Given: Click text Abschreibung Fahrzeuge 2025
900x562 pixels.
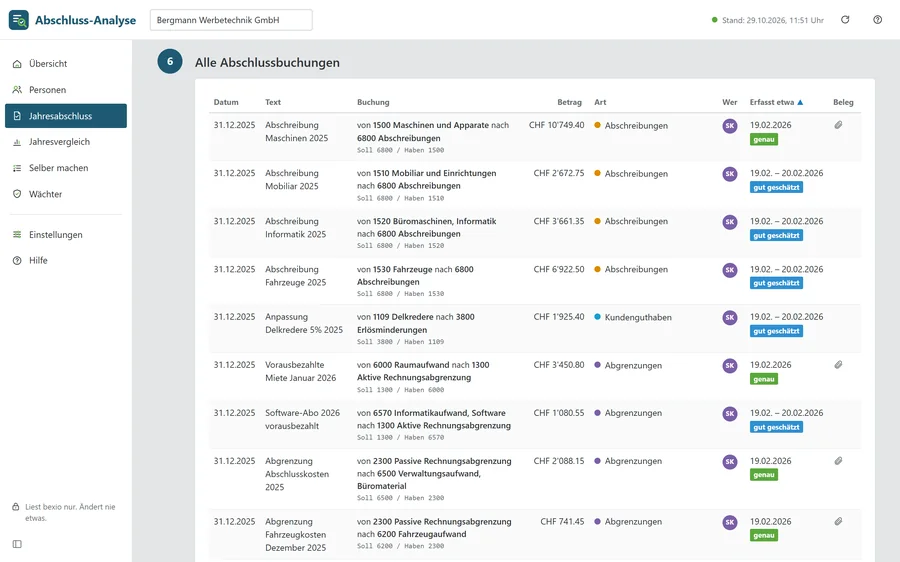Looking at the screenshot, I should click(296, 276).
